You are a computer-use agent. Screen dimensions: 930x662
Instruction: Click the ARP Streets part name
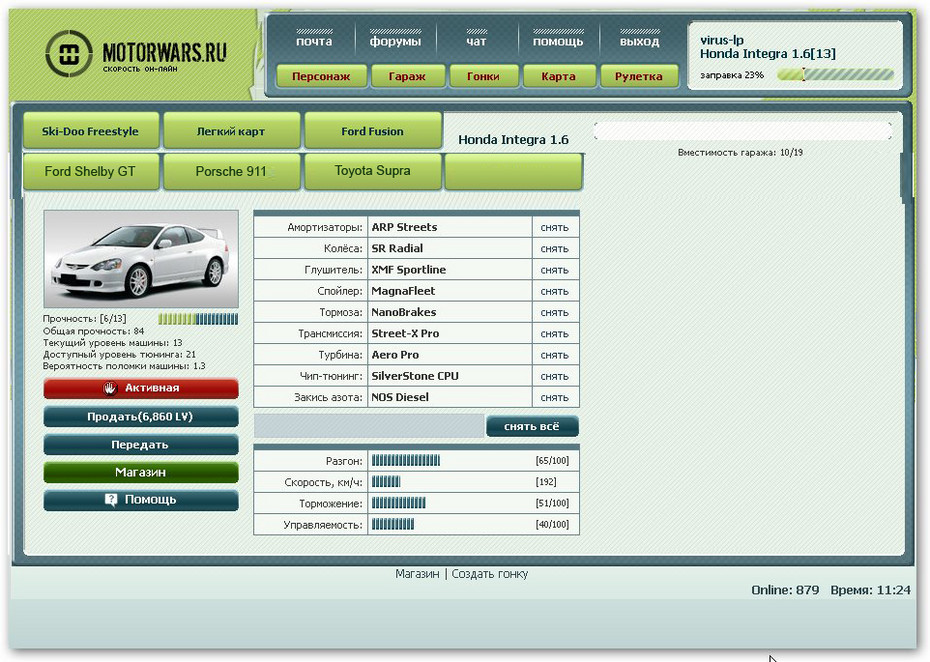(x=404, y=227)
